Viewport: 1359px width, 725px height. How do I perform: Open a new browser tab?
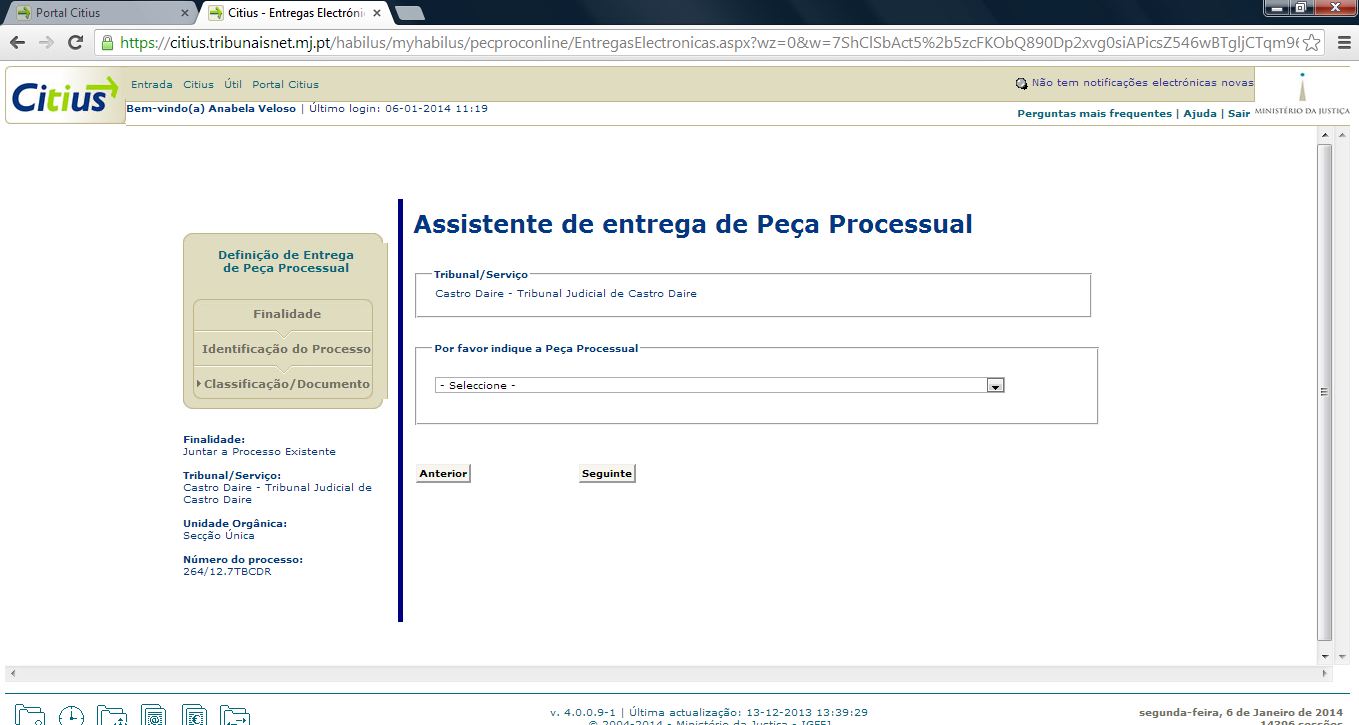click(x=410, y=13)
